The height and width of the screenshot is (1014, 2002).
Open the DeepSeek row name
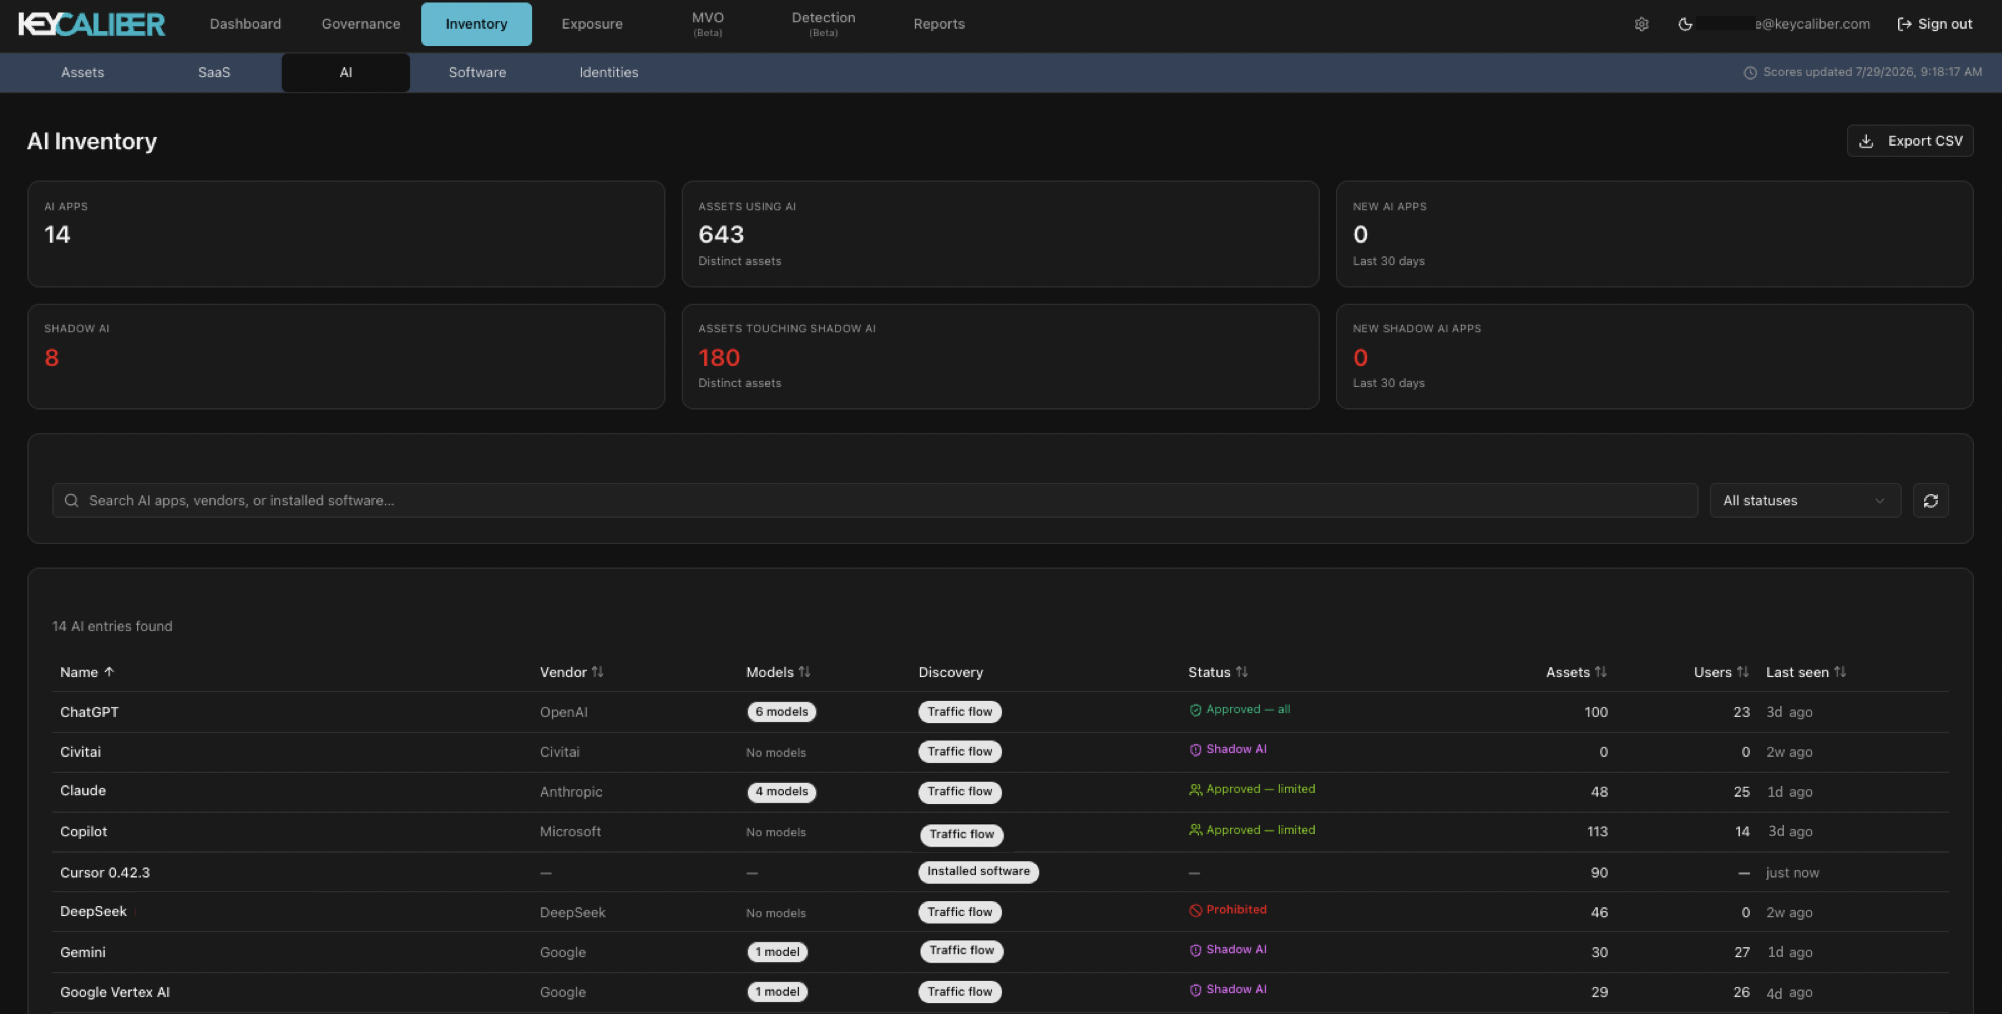[93, 912]
